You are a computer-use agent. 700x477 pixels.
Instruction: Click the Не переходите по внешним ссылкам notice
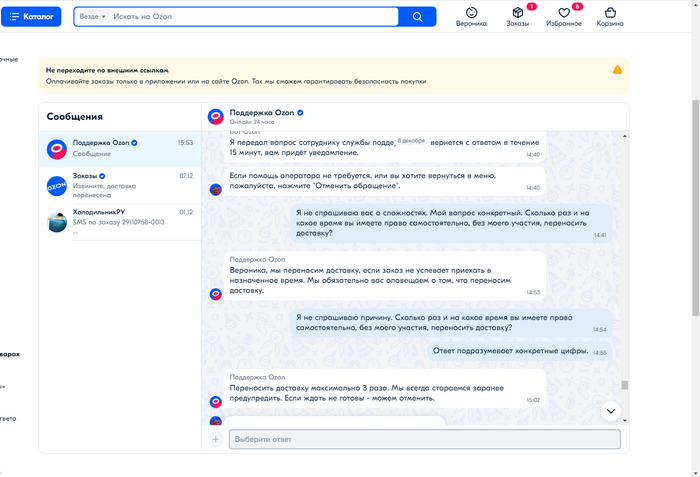[x=333, y=76]
